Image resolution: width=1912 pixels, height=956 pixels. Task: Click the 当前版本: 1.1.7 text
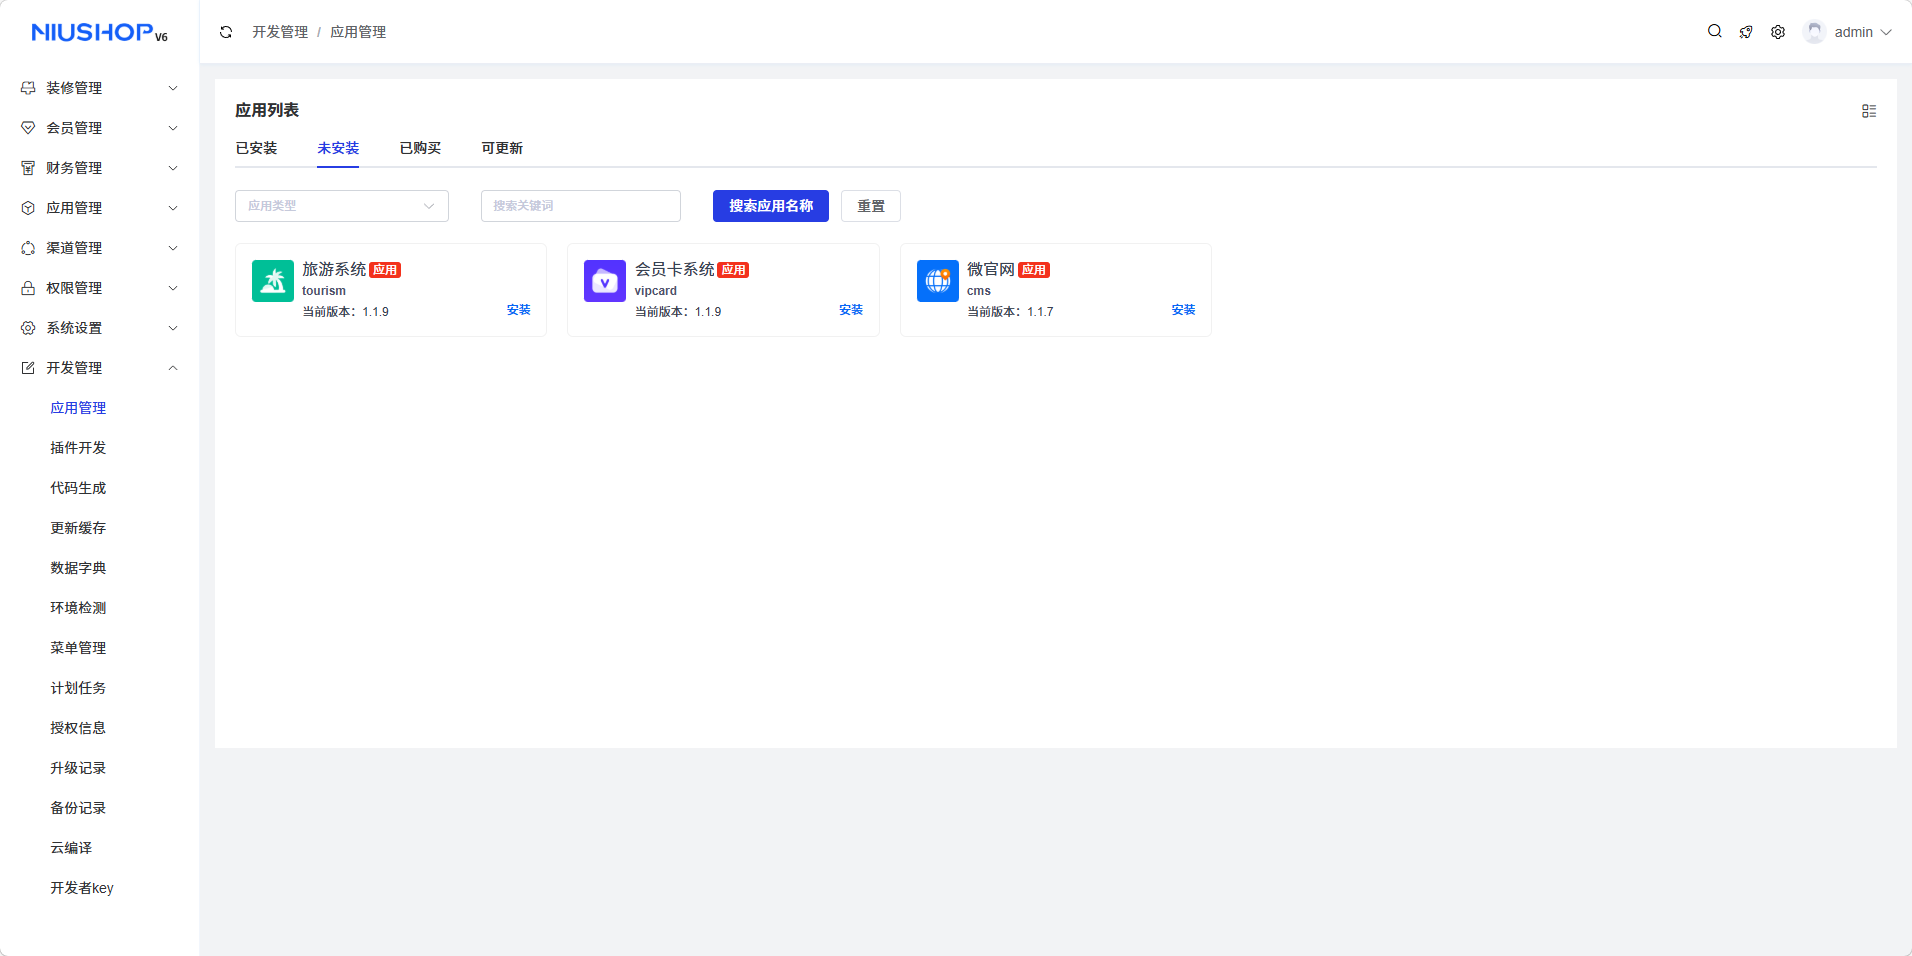[x=1010, y=312]
